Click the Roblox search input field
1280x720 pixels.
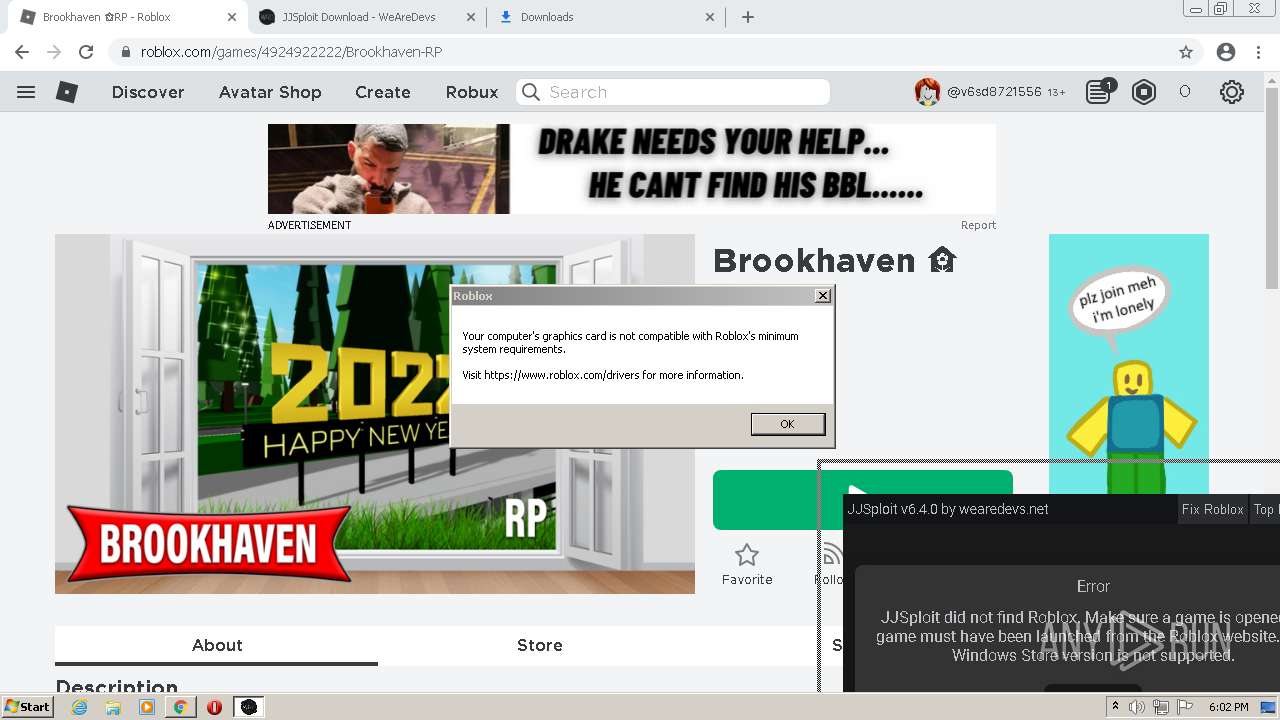672,92
